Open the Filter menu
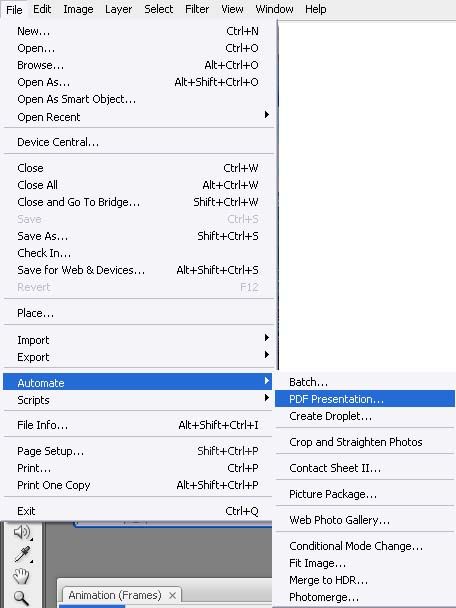This screenshot has height=608, width=456. (197, 9)
